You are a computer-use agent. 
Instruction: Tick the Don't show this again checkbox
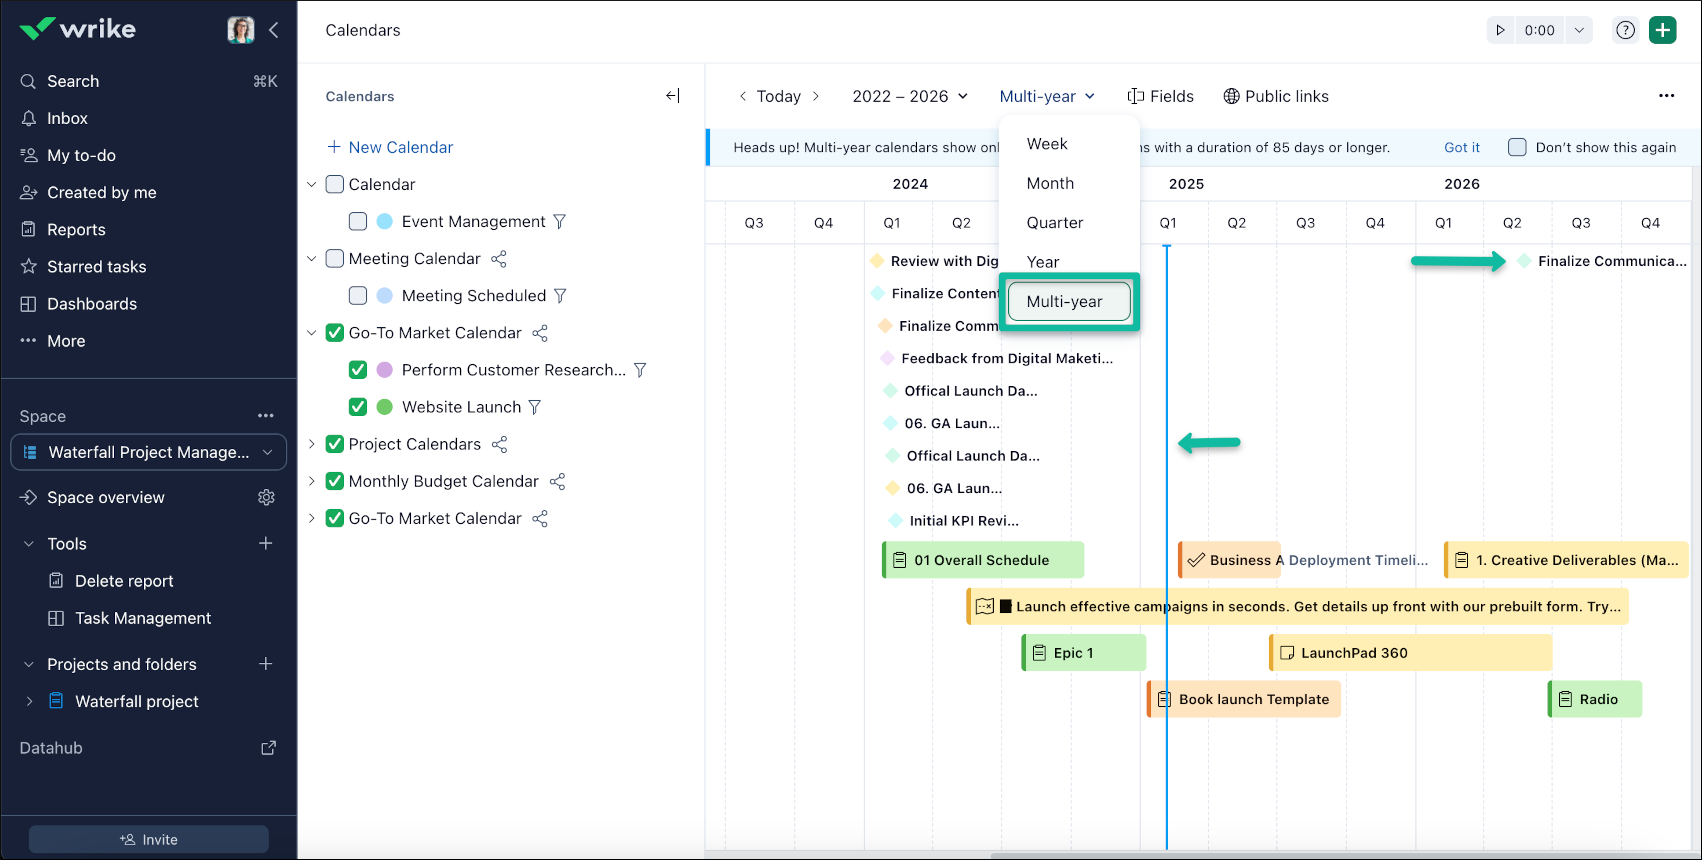click(1517, 147)
